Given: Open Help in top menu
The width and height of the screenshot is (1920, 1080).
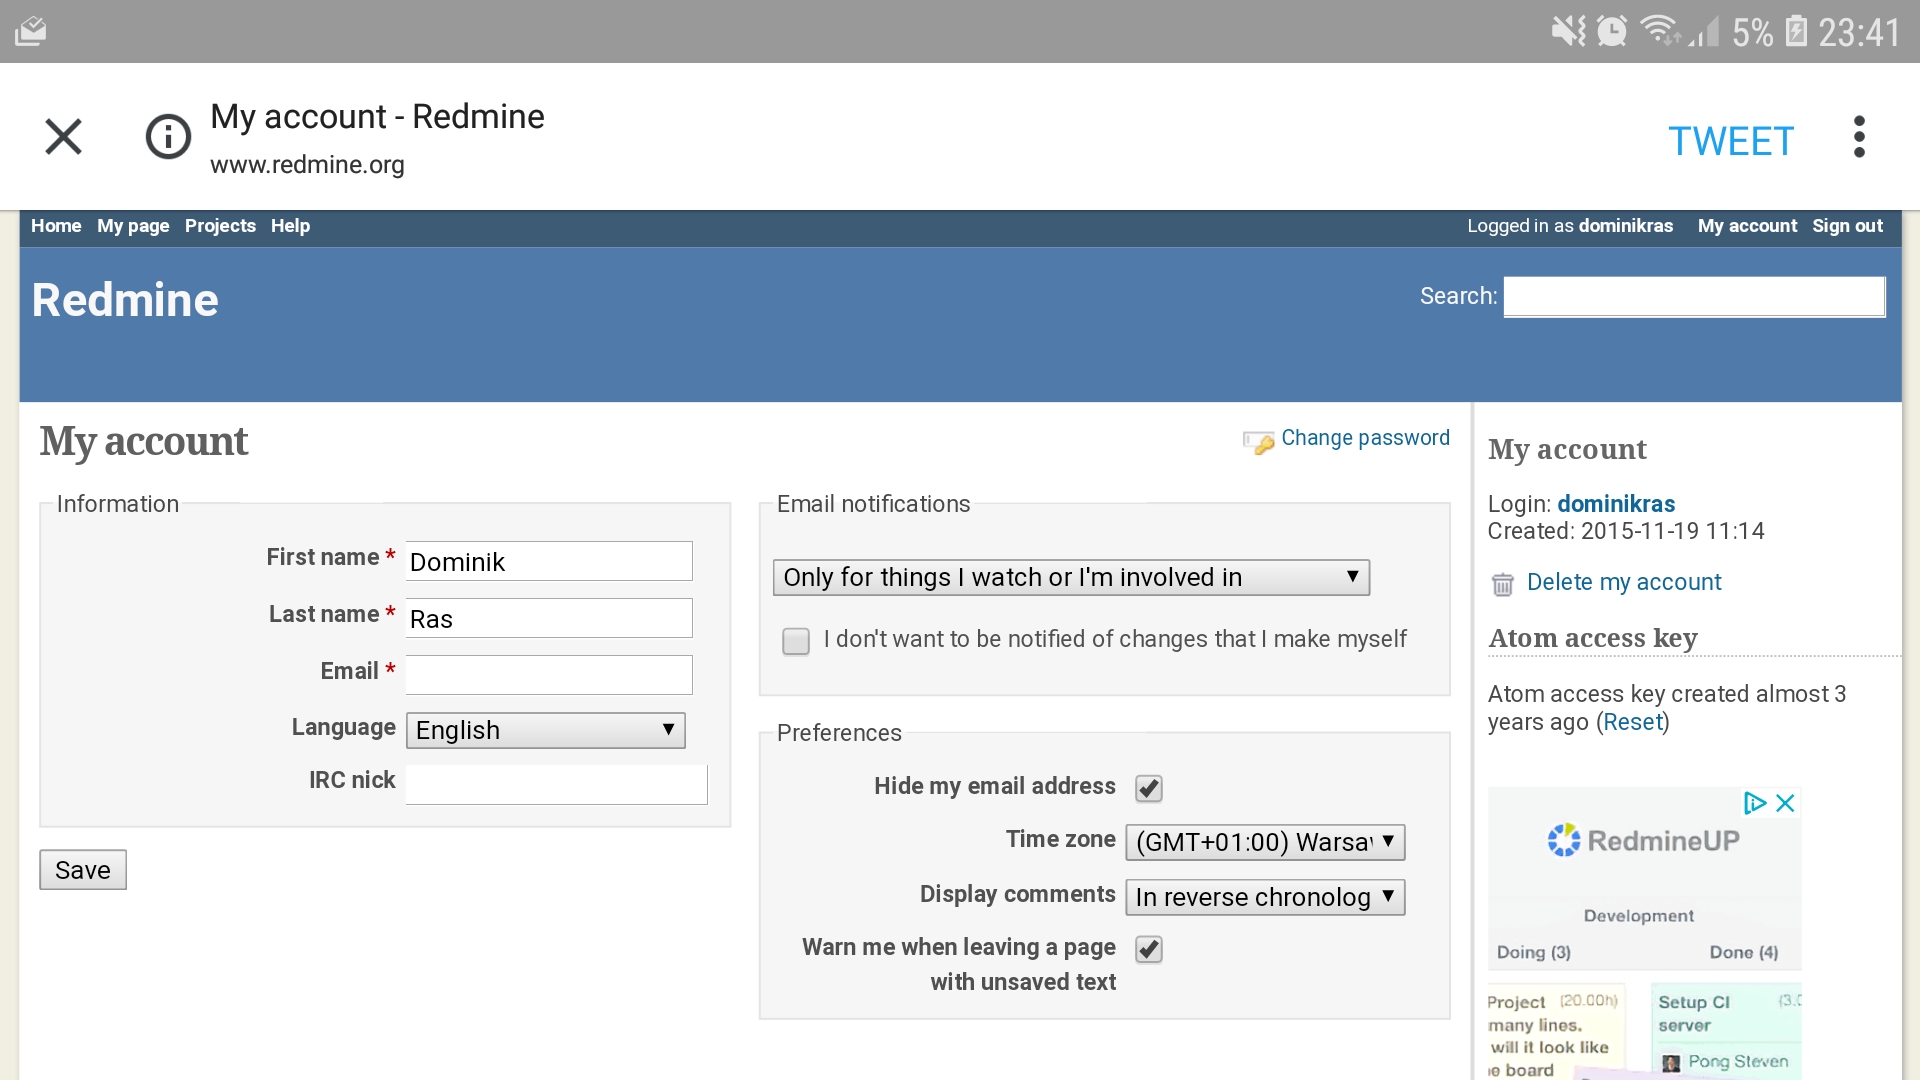Looking at the screenshot, I should (290, 226).
